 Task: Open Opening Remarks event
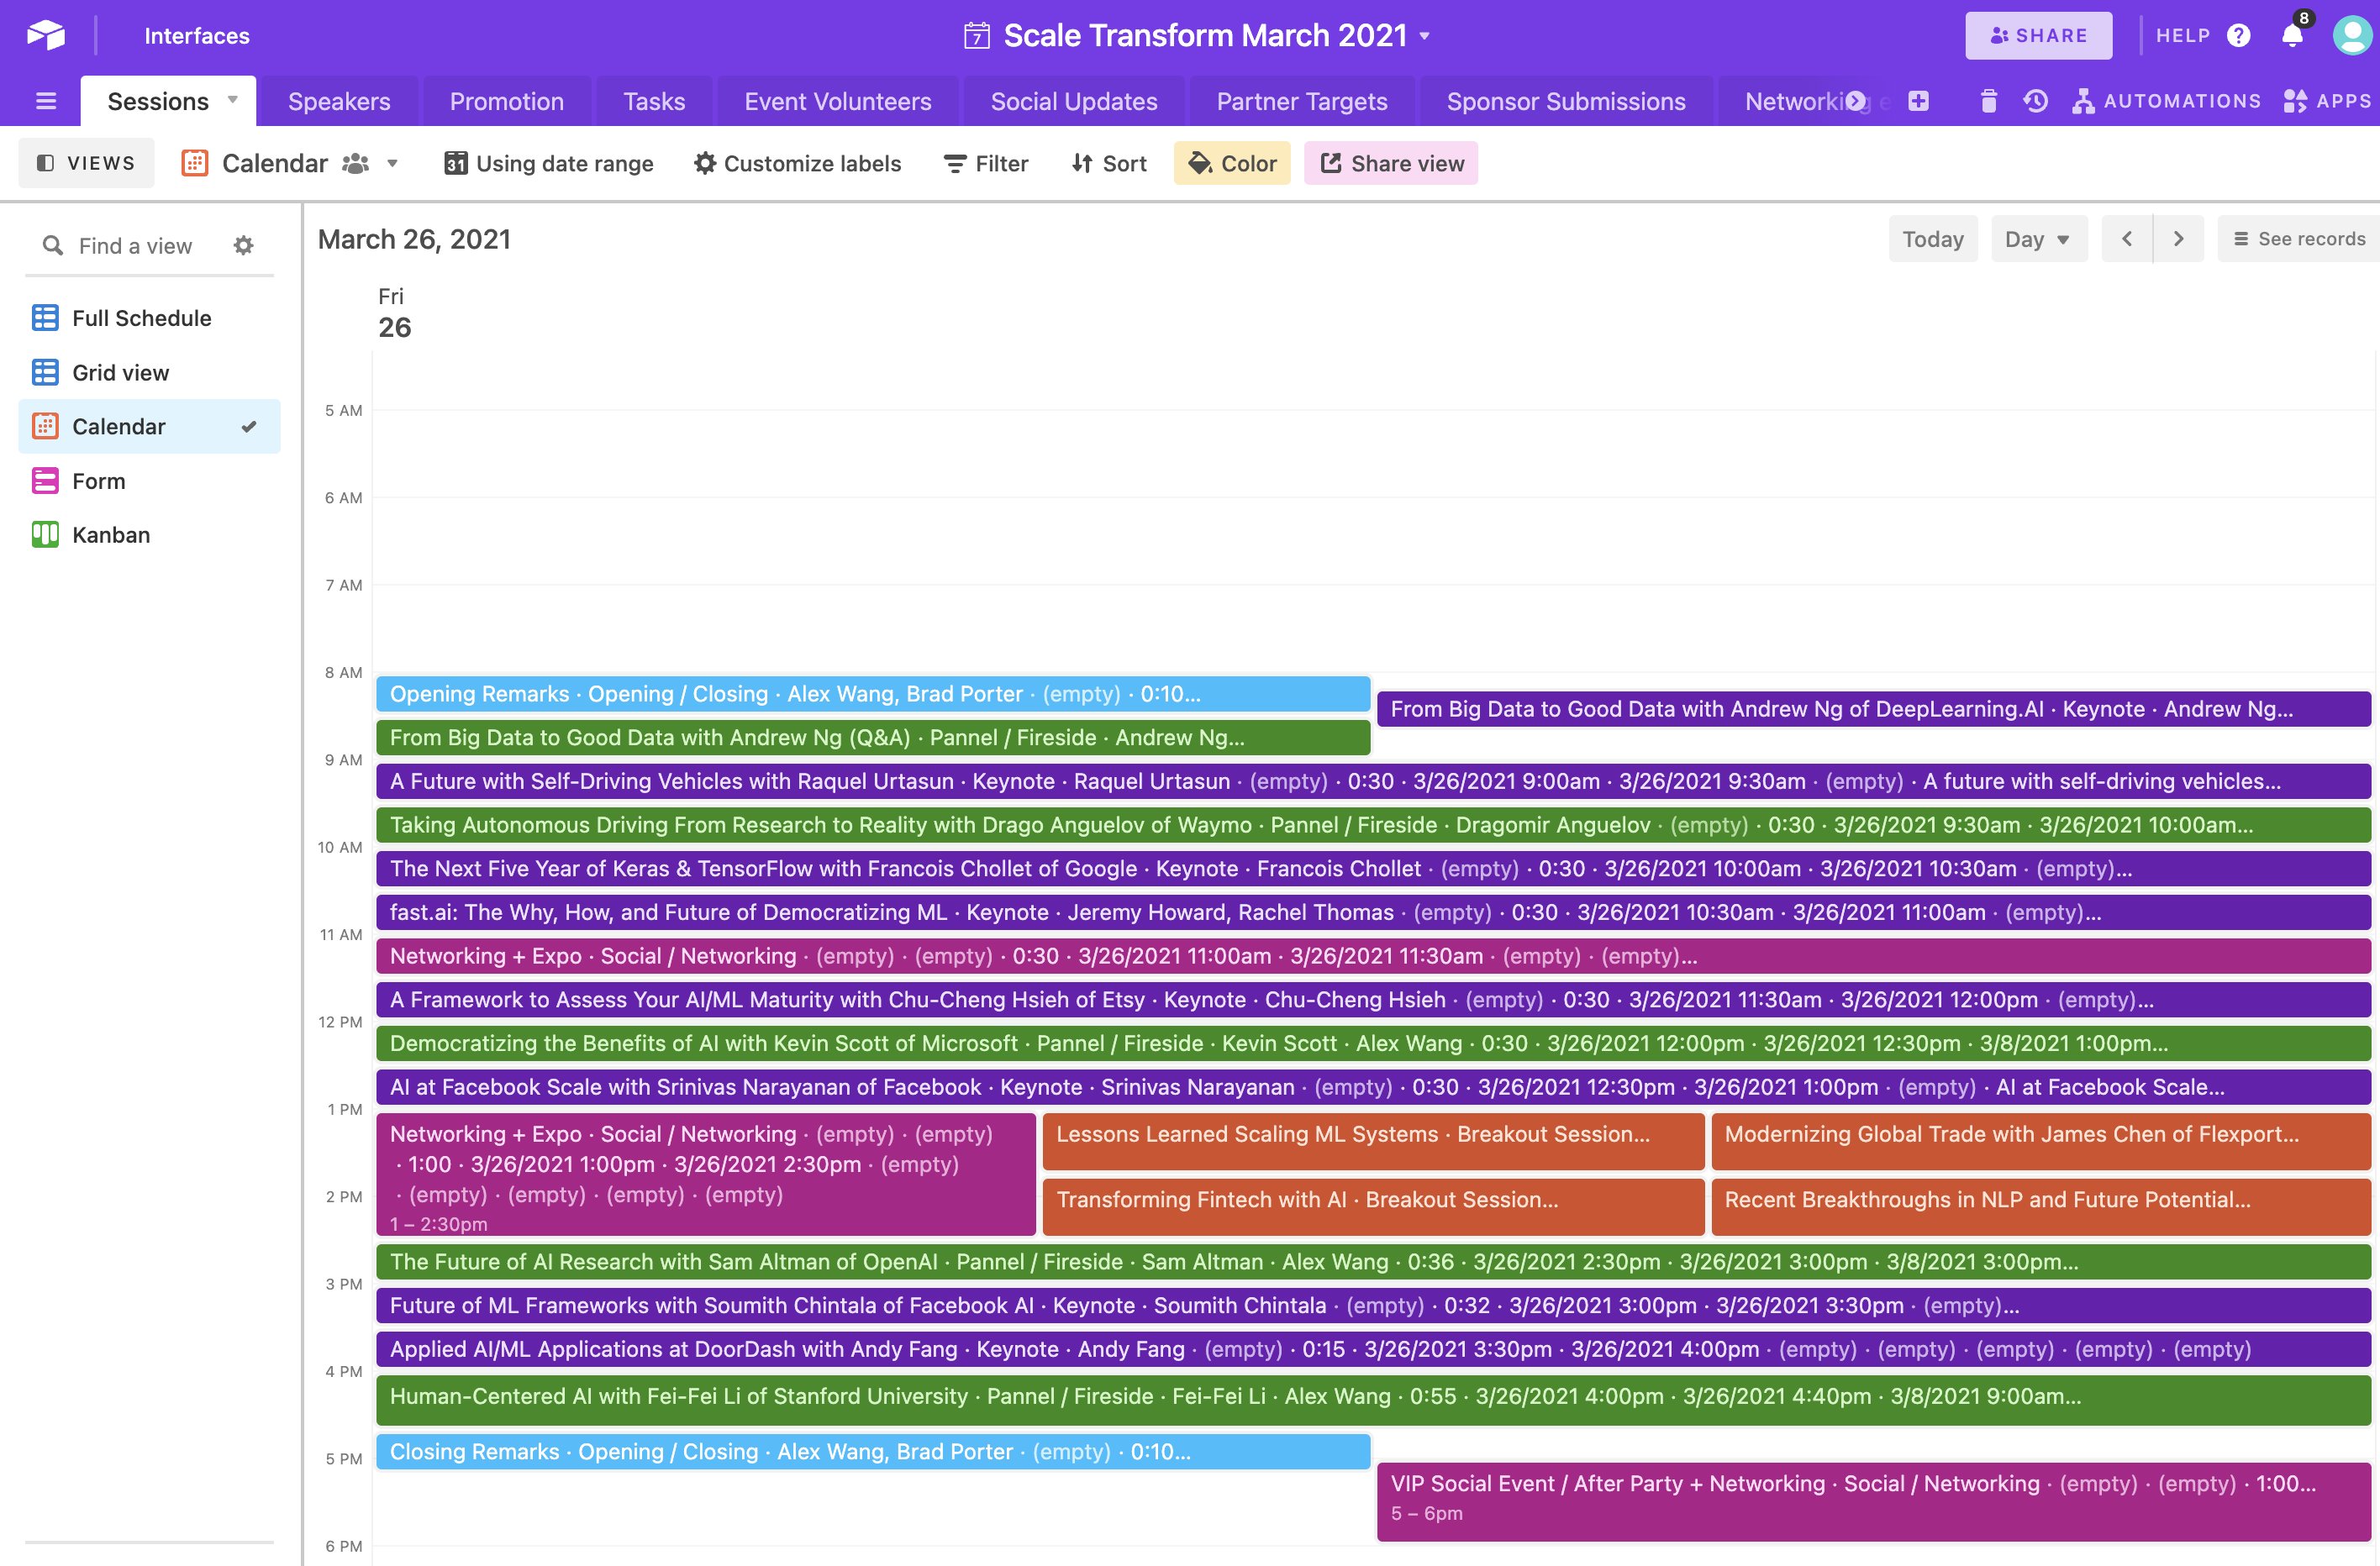point(873,694)
